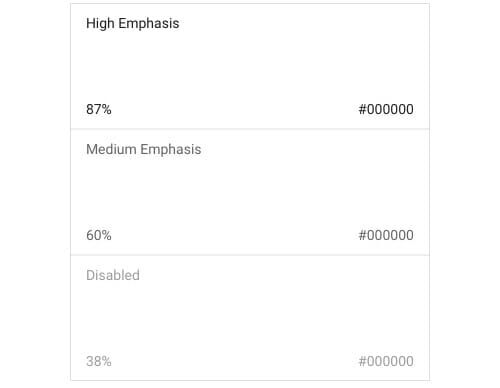The image size is (500, 388).
Task: Click the #000000 hex in Medium Emphasis row
Action: coord(386,235)
